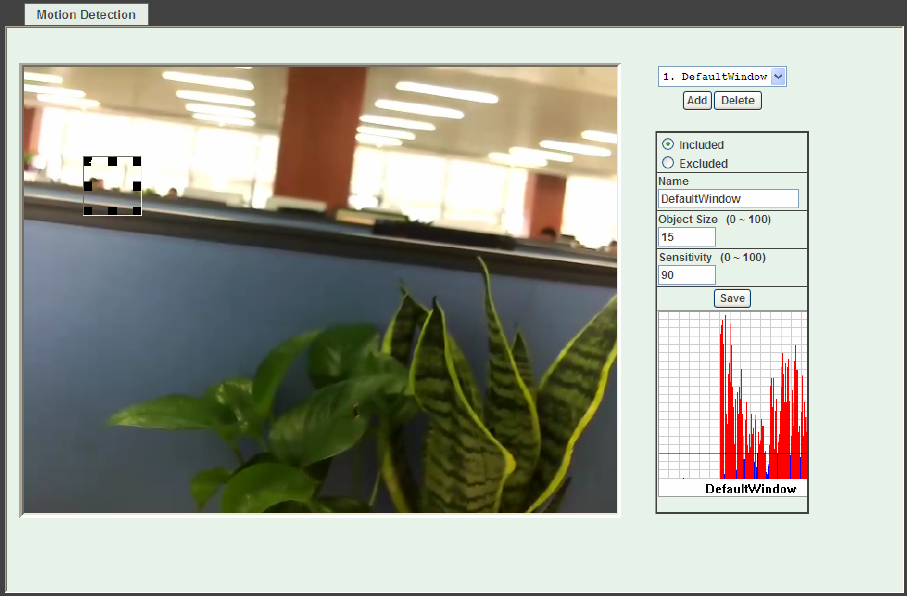This screenshot has width=907, height=596.
Task: Focus the Sensitivity input field
Action: click(687, 275)
